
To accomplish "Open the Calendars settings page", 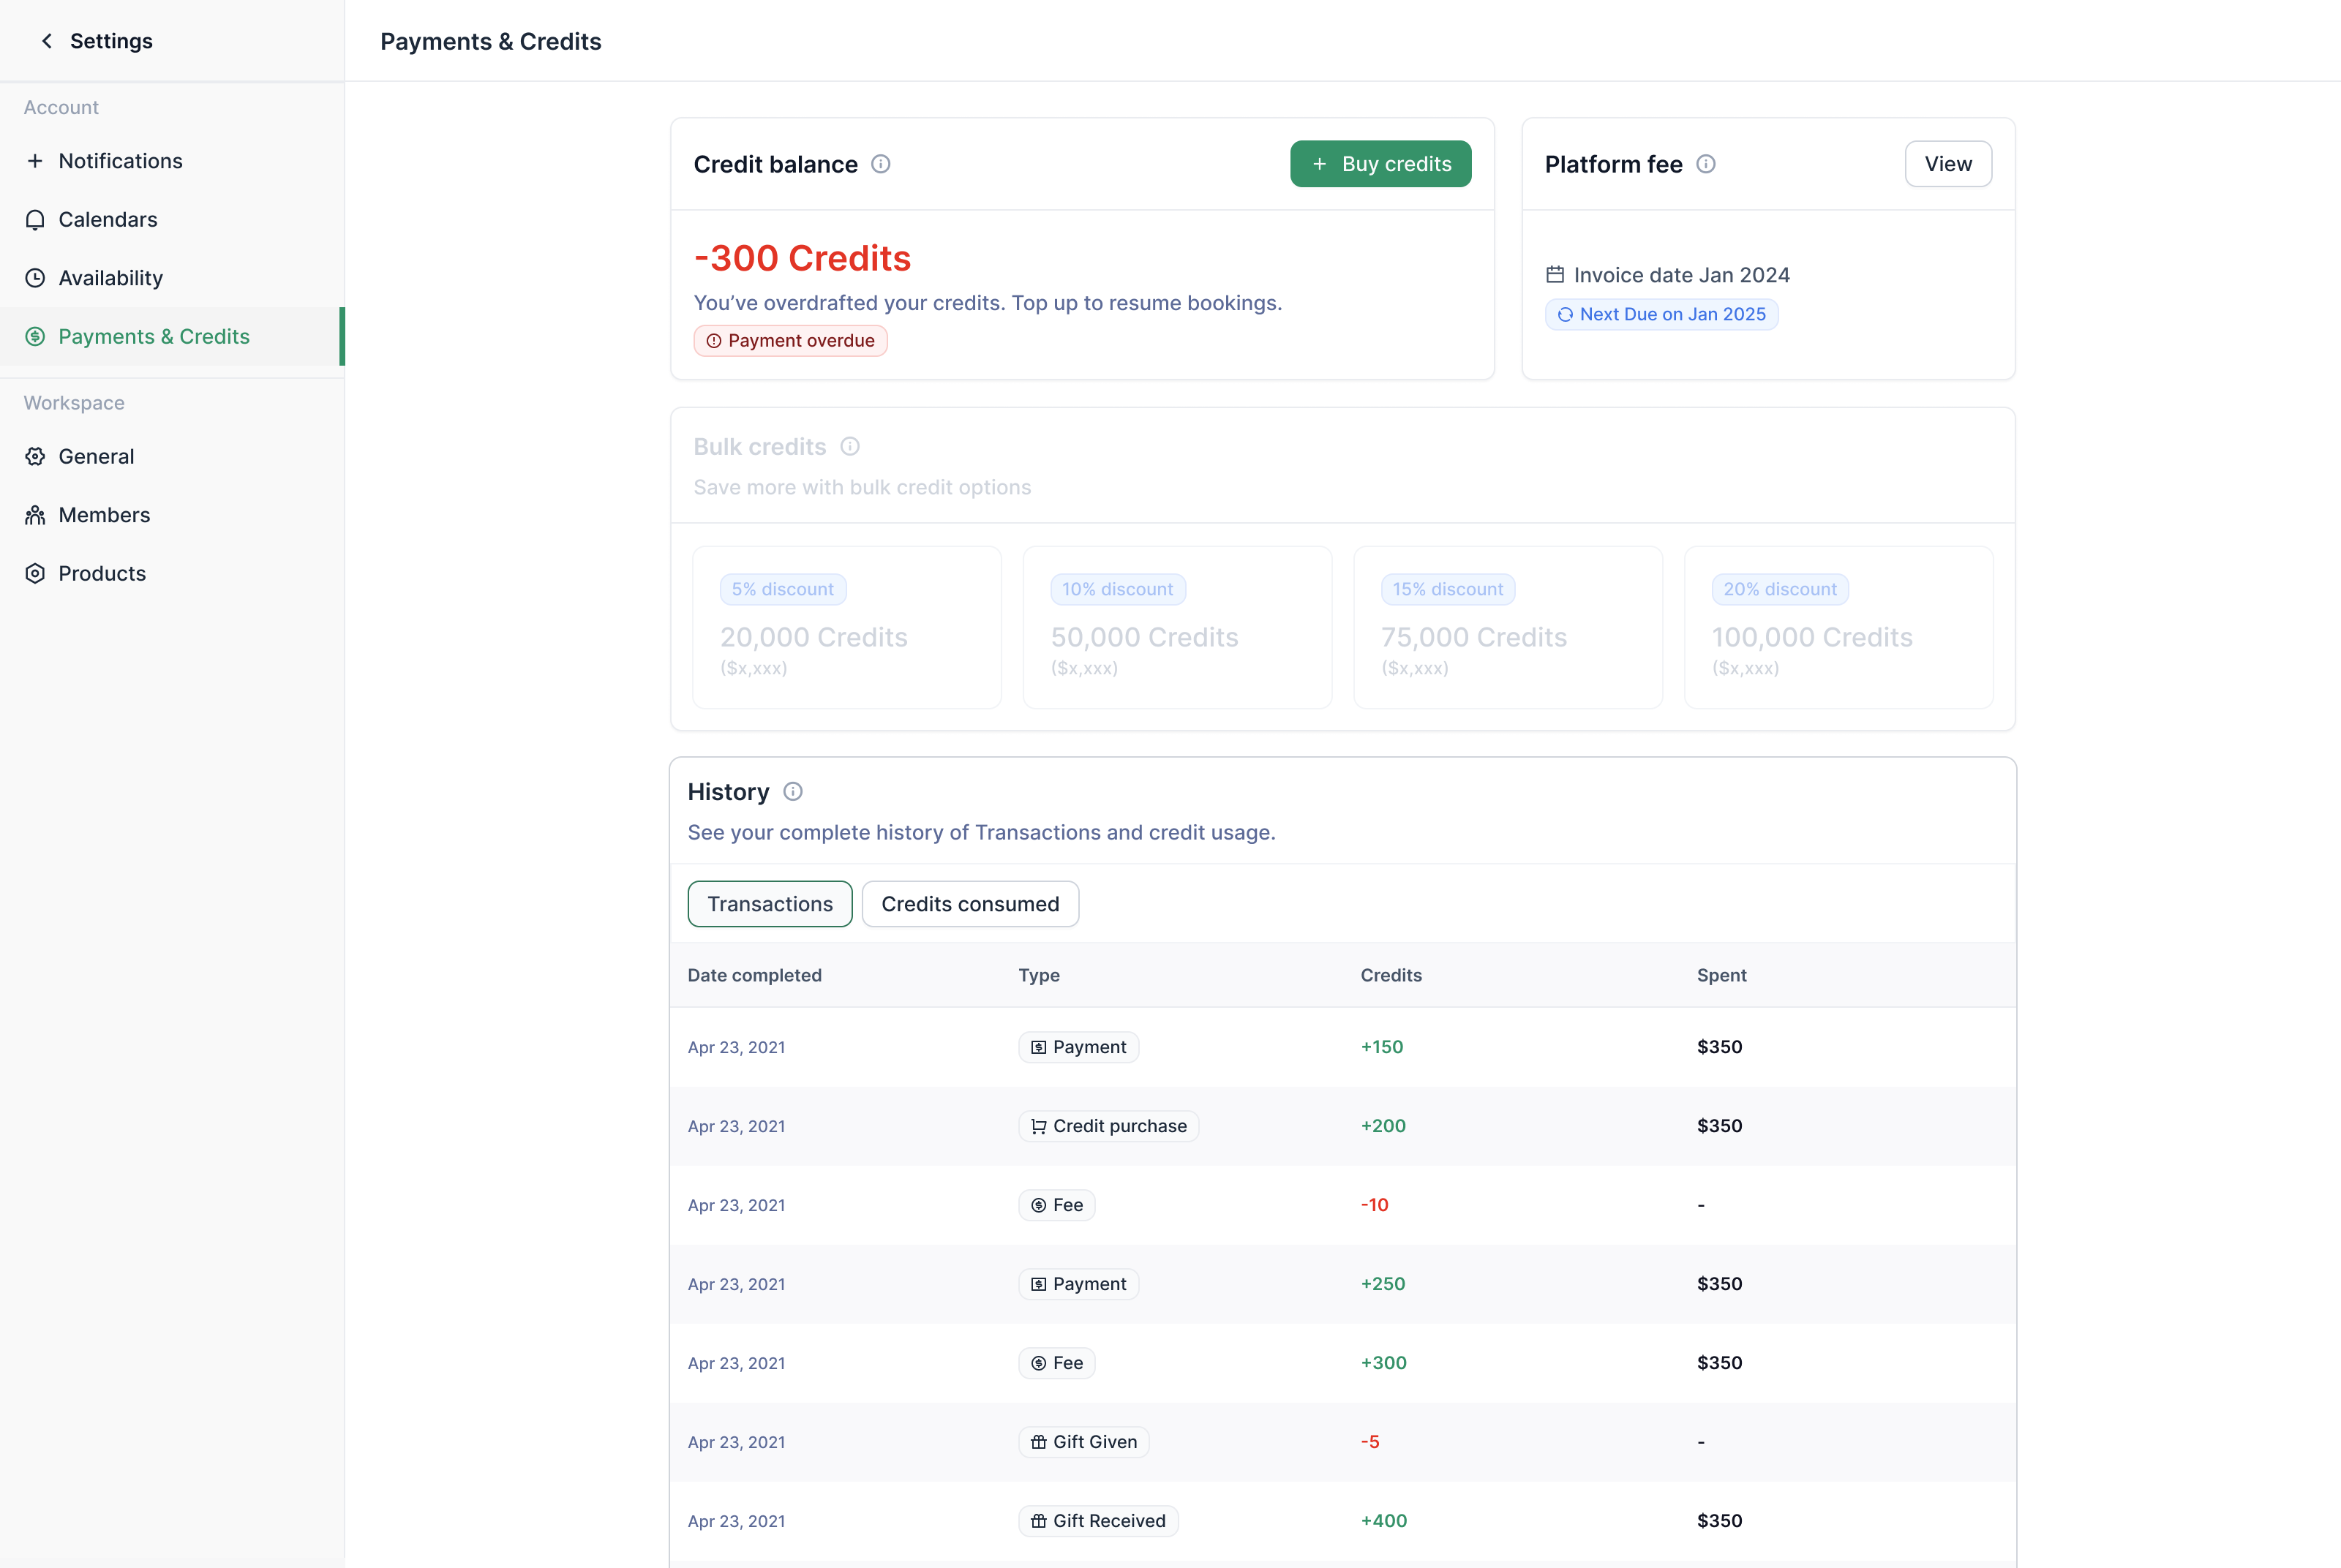I will [x=108, y=220].
